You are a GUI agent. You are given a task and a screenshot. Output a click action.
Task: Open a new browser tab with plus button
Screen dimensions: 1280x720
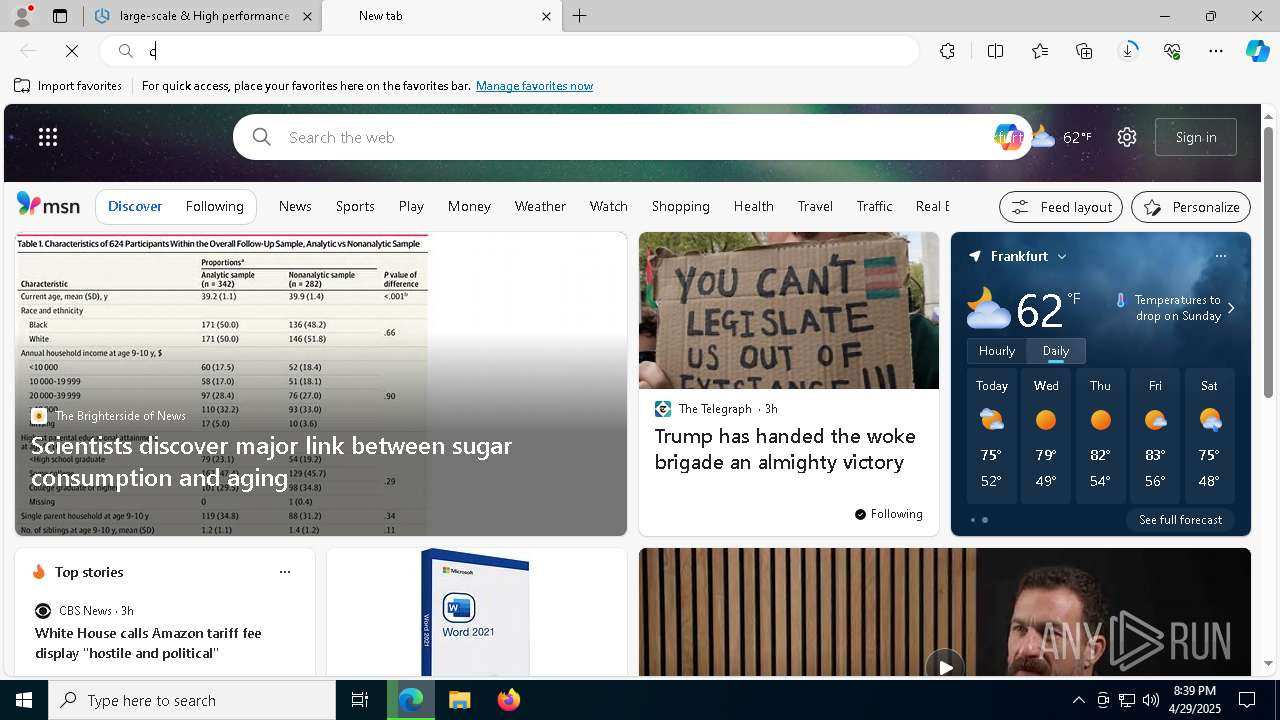pos(580,16)
